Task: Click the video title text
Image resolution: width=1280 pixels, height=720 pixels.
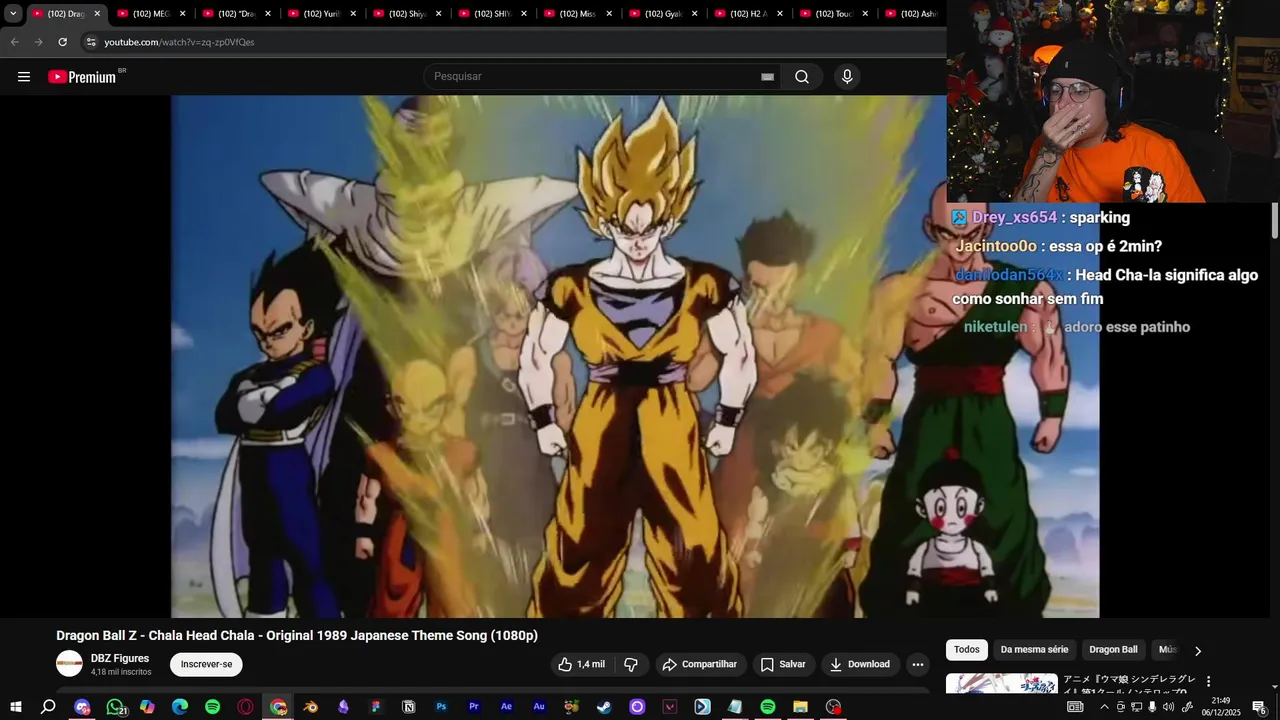Action: [x=297, y=636]
